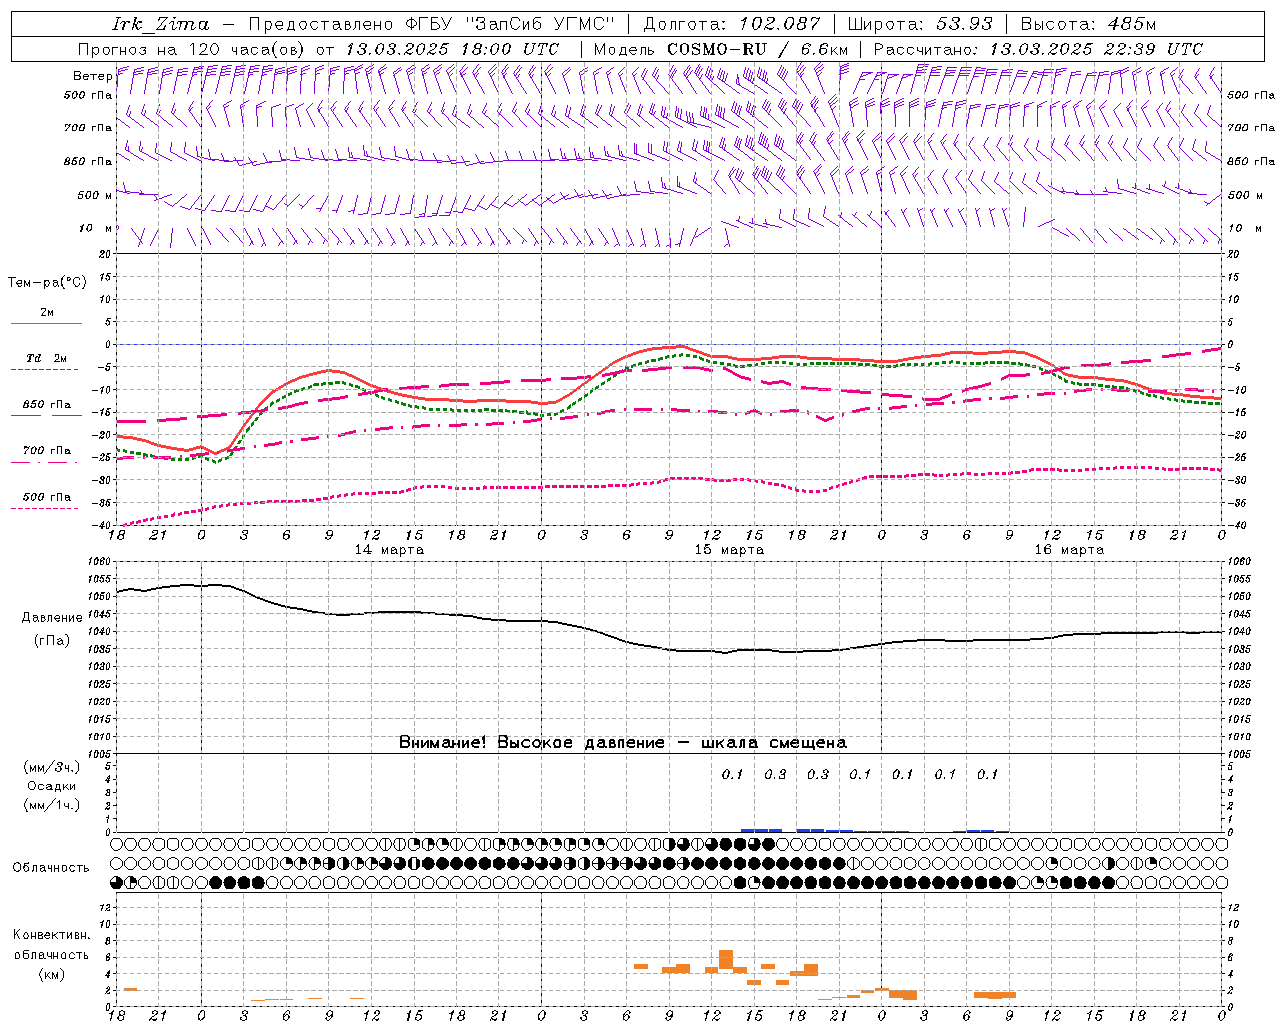This screenshot has width=1280, height=1024.
Task: Click the forecast start time 13.03.2025 18:00 UTC
Action: point(452,49)
